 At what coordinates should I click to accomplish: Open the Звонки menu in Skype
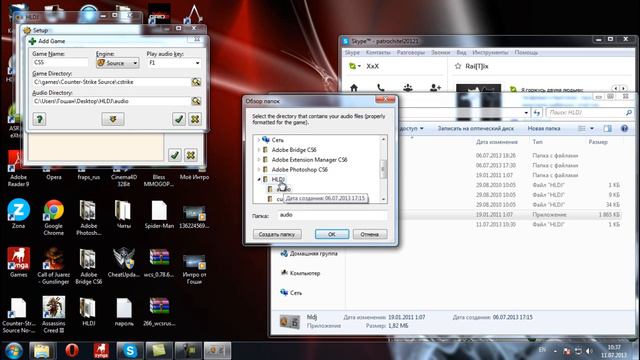pos(440,53)
